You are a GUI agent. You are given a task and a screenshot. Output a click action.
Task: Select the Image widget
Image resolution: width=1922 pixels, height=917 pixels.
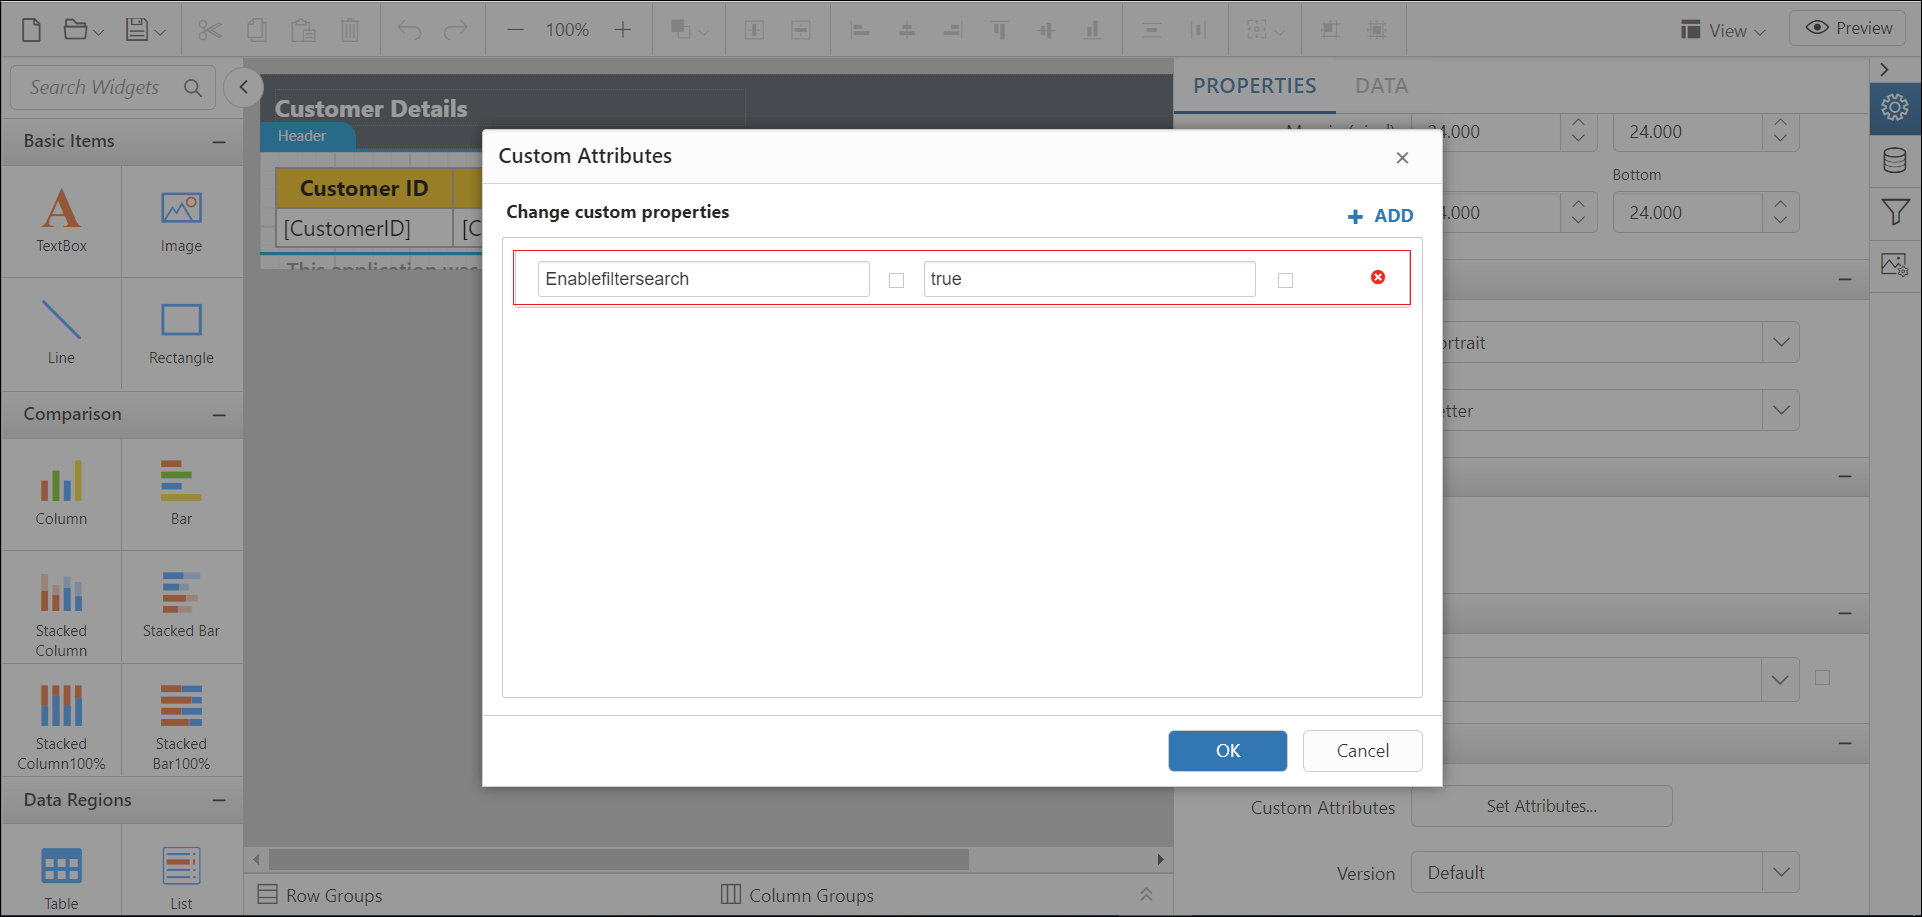(x=181, y=220)
